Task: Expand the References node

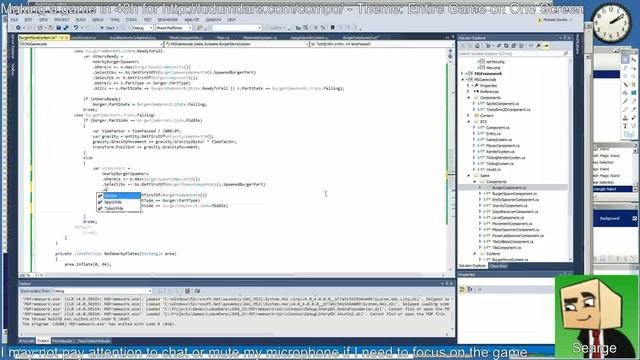Action: pos(469,91)
